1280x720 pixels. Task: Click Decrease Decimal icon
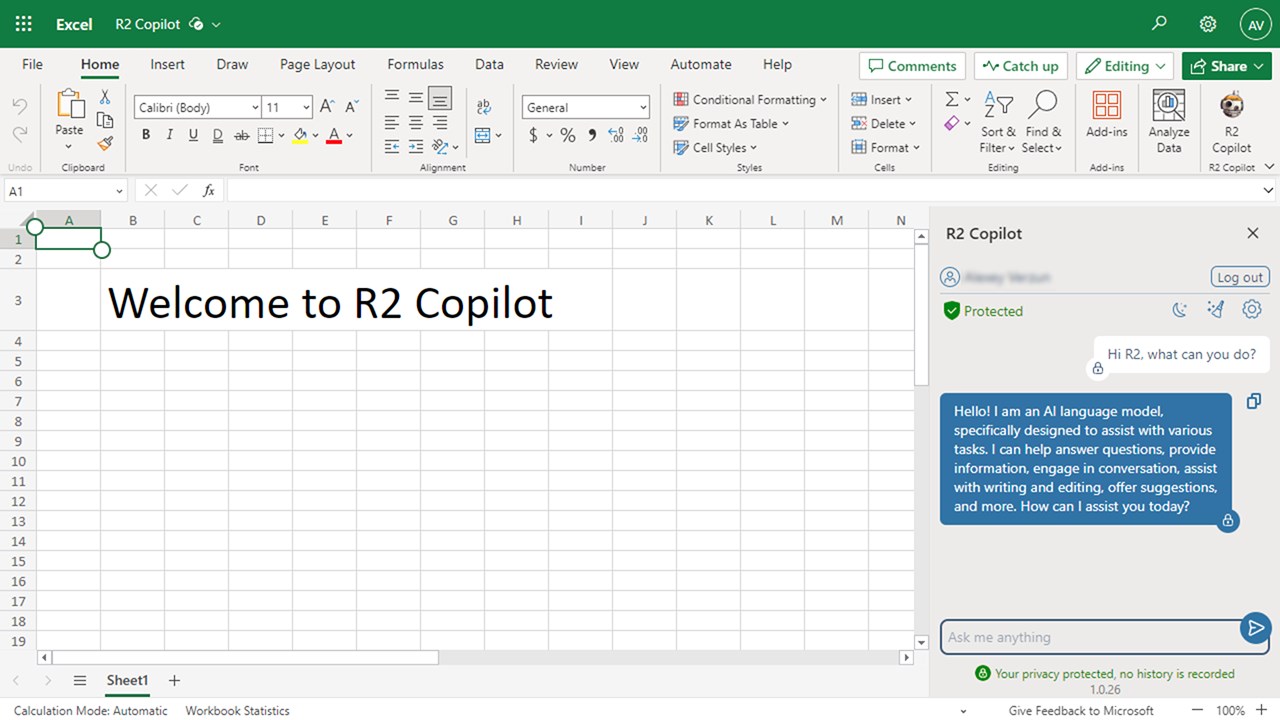[640, 135]
